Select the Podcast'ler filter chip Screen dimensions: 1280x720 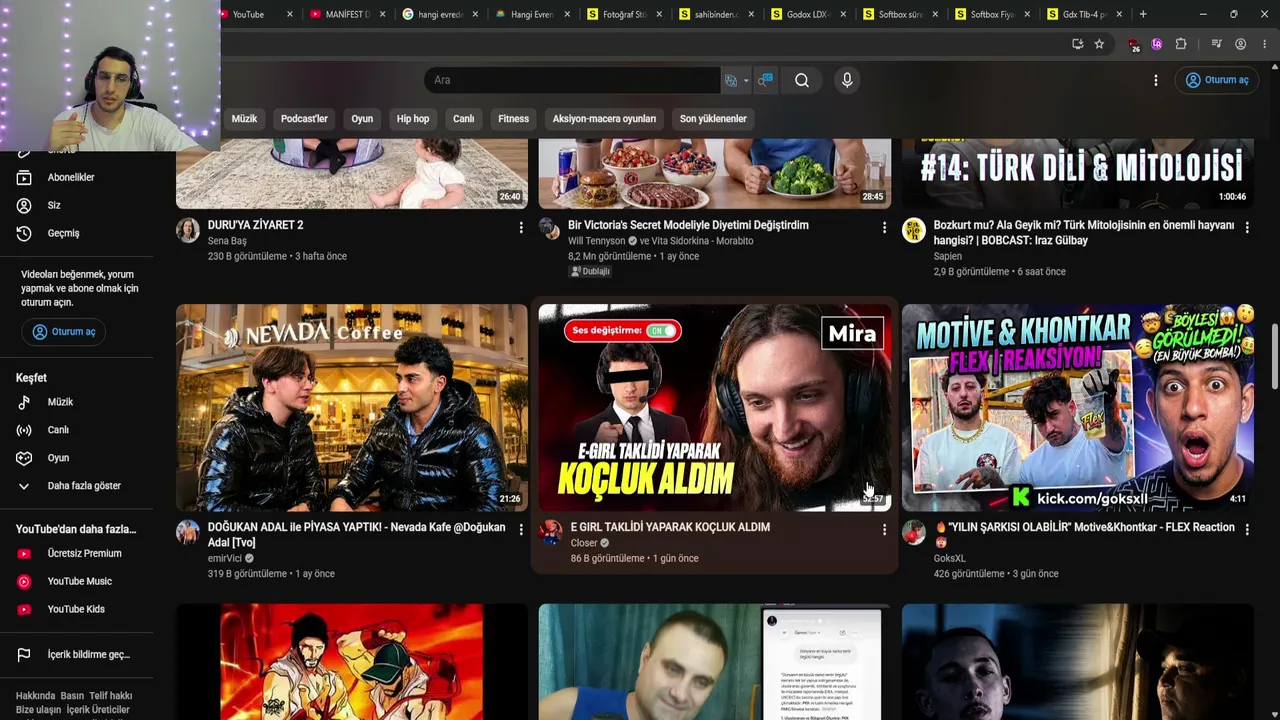pos(304,119)
